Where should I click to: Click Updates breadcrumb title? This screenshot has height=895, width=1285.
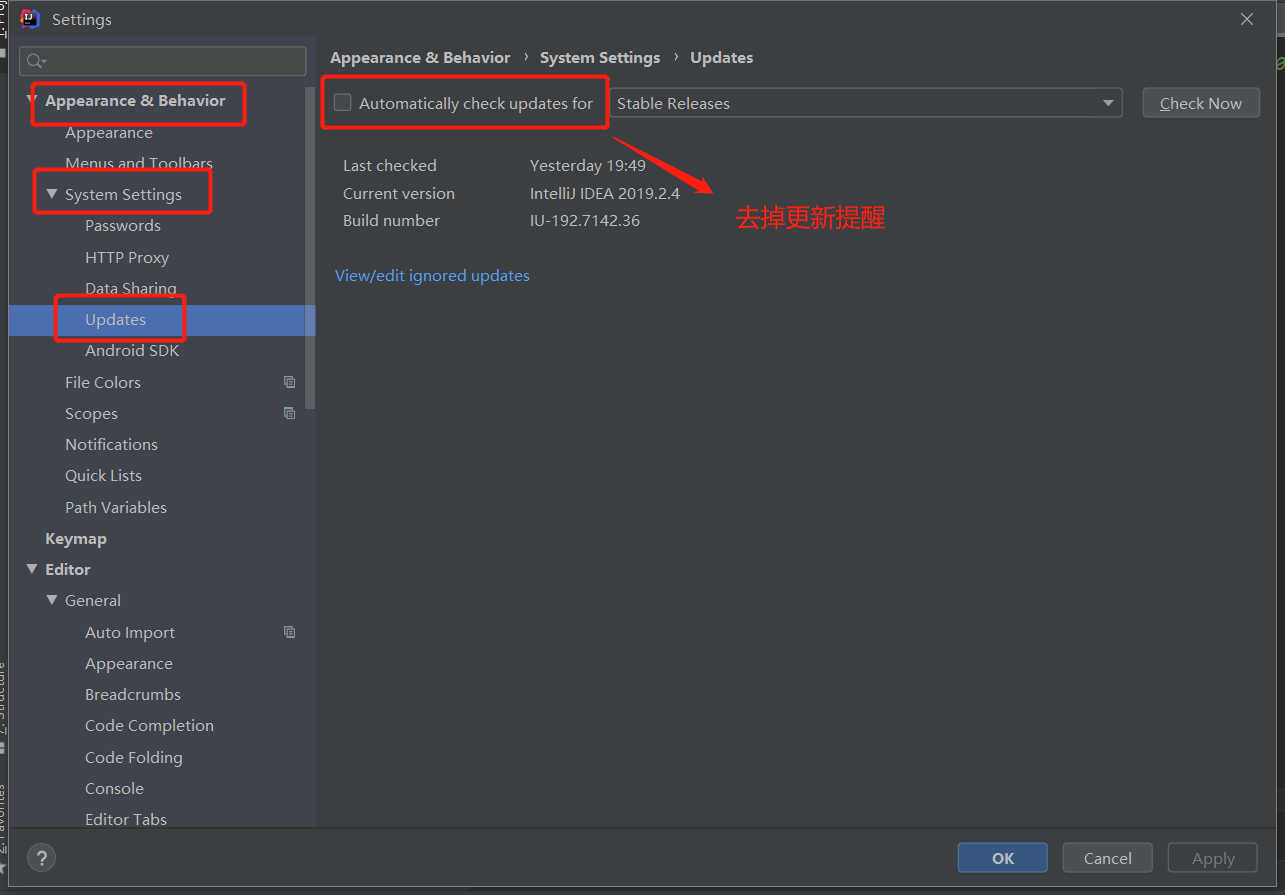pos(721,57)
